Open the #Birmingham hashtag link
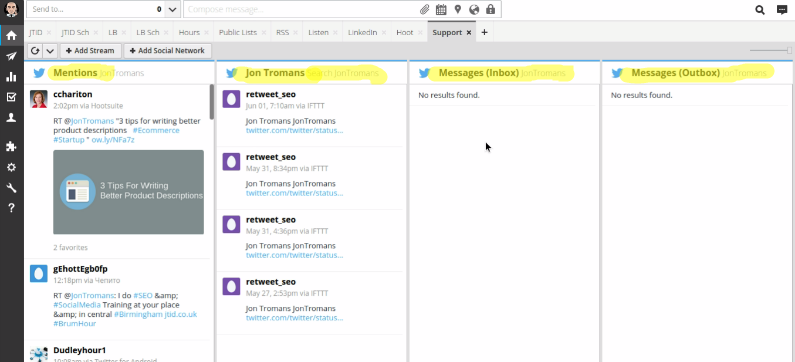This screenshot has width=795, height=362. pyautogui.click(x=138, y=314)
